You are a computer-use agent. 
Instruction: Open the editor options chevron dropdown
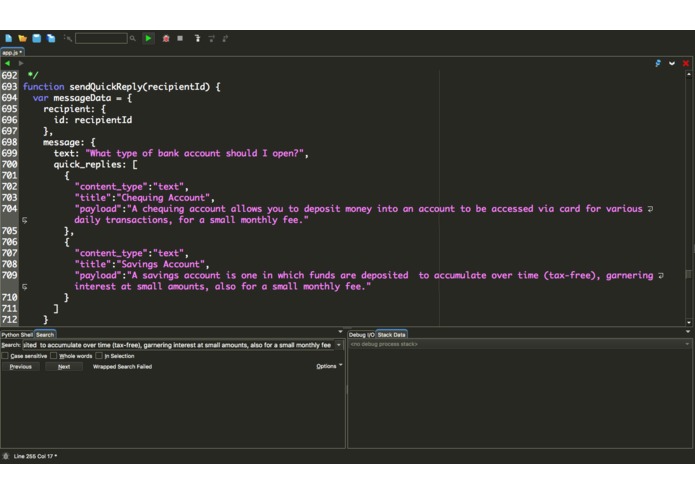[672, 63]
